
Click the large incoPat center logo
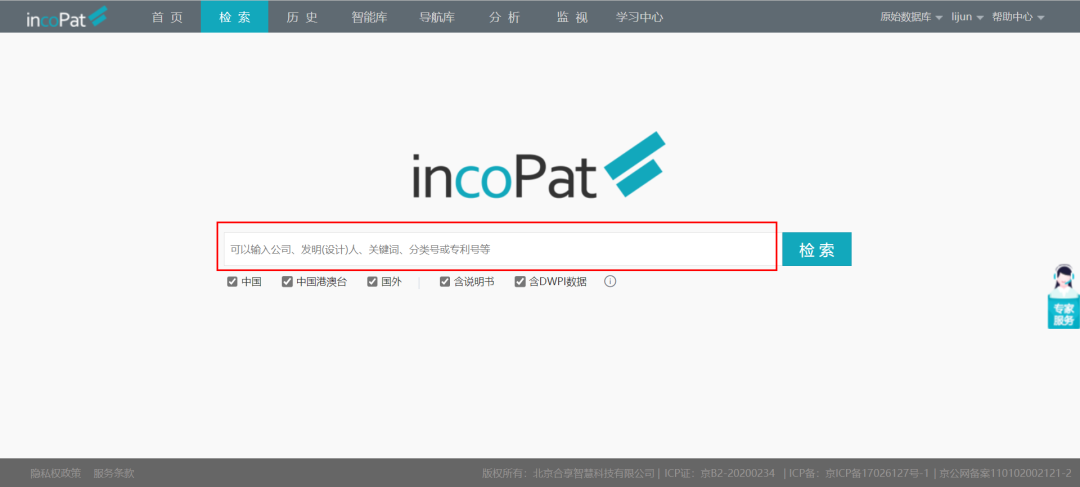pos(538,166)
